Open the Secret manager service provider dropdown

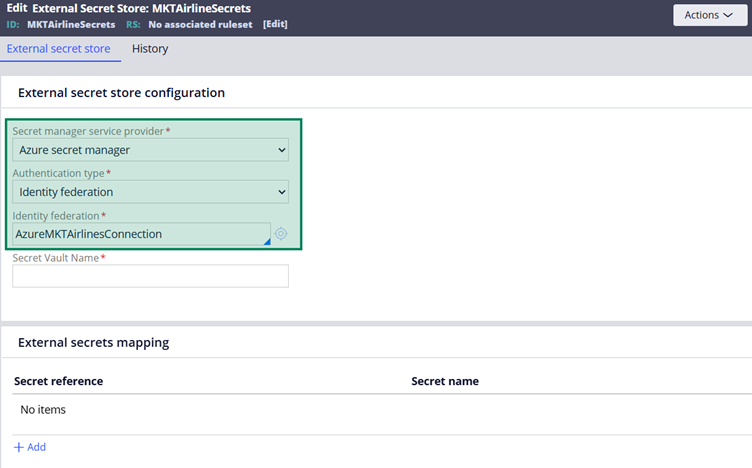click(150, 150)
